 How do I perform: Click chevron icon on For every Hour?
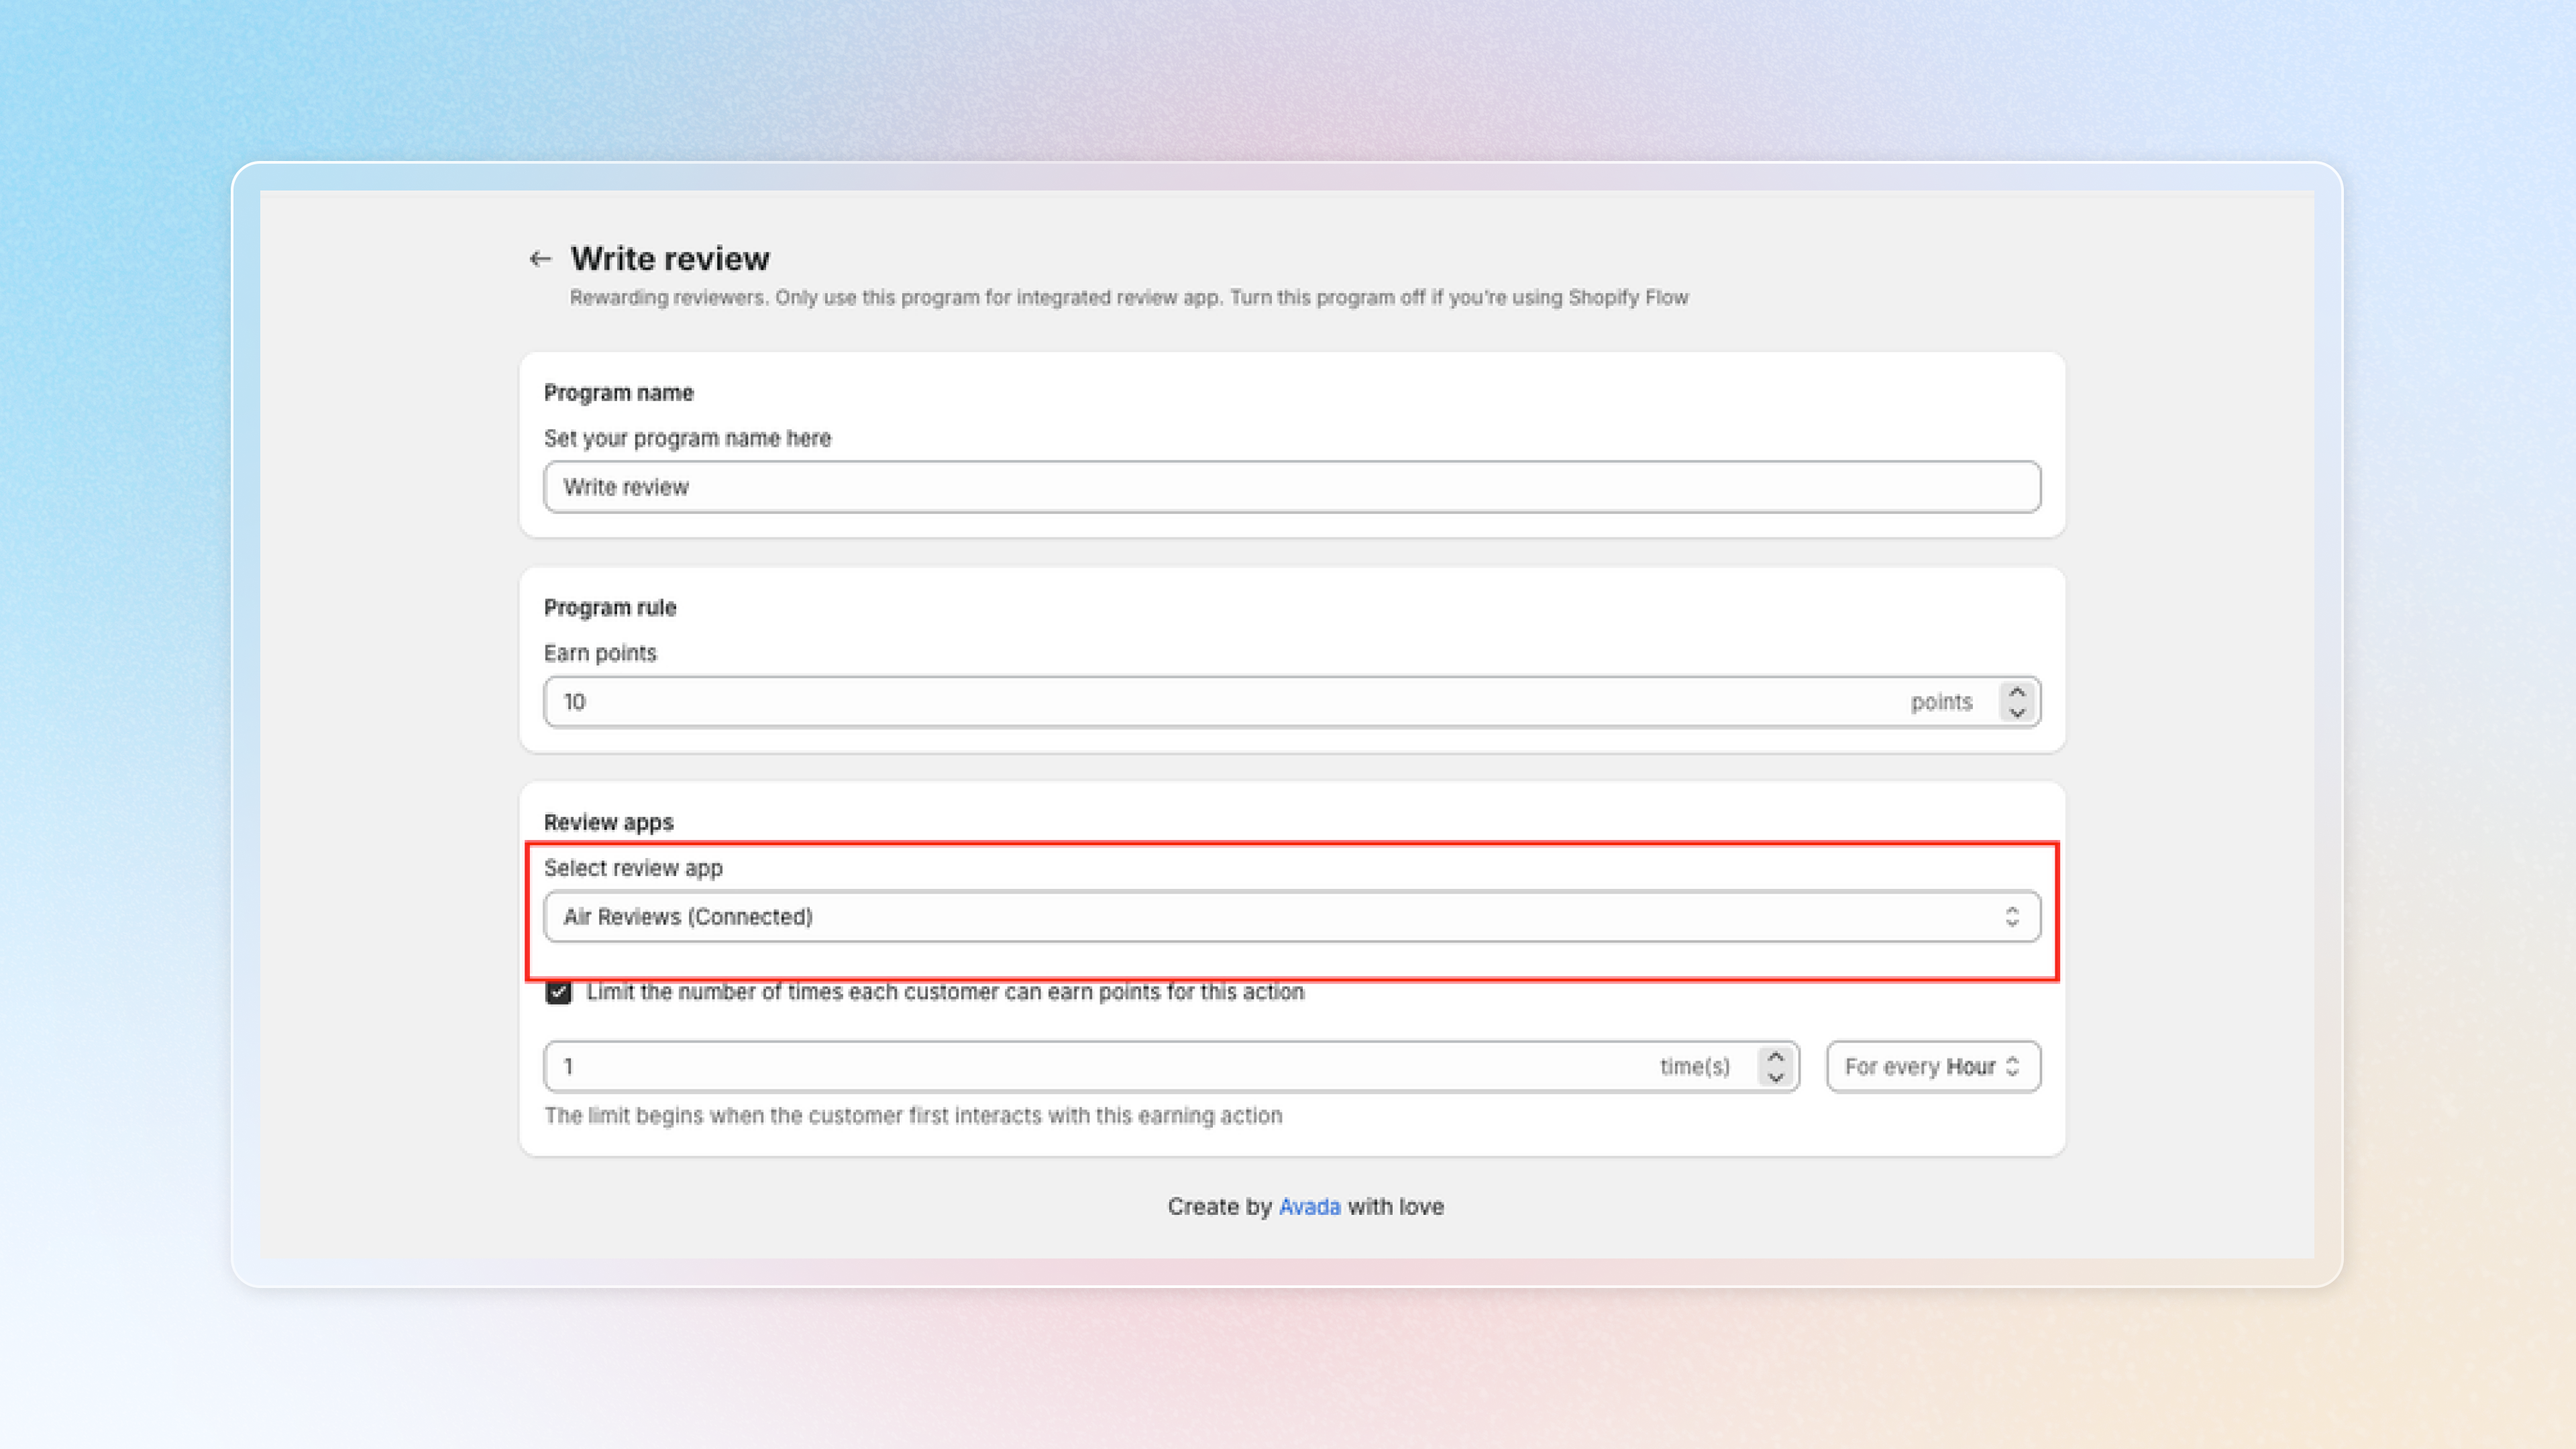tap(2012, 1066)
